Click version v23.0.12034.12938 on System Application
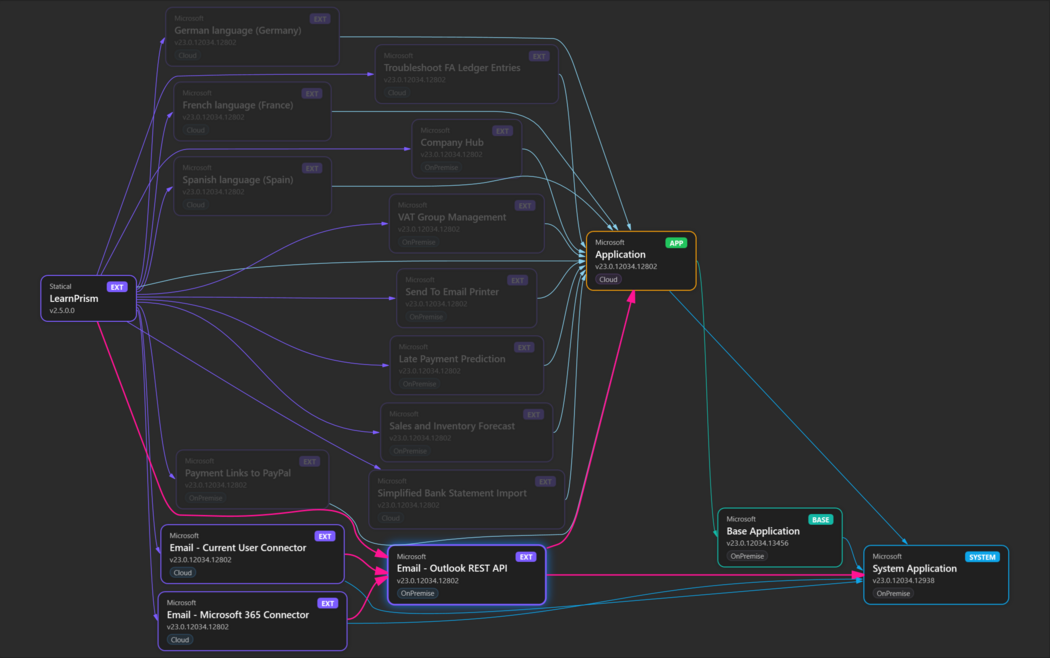The image size is (1050, 658). (x=903, y=580)
